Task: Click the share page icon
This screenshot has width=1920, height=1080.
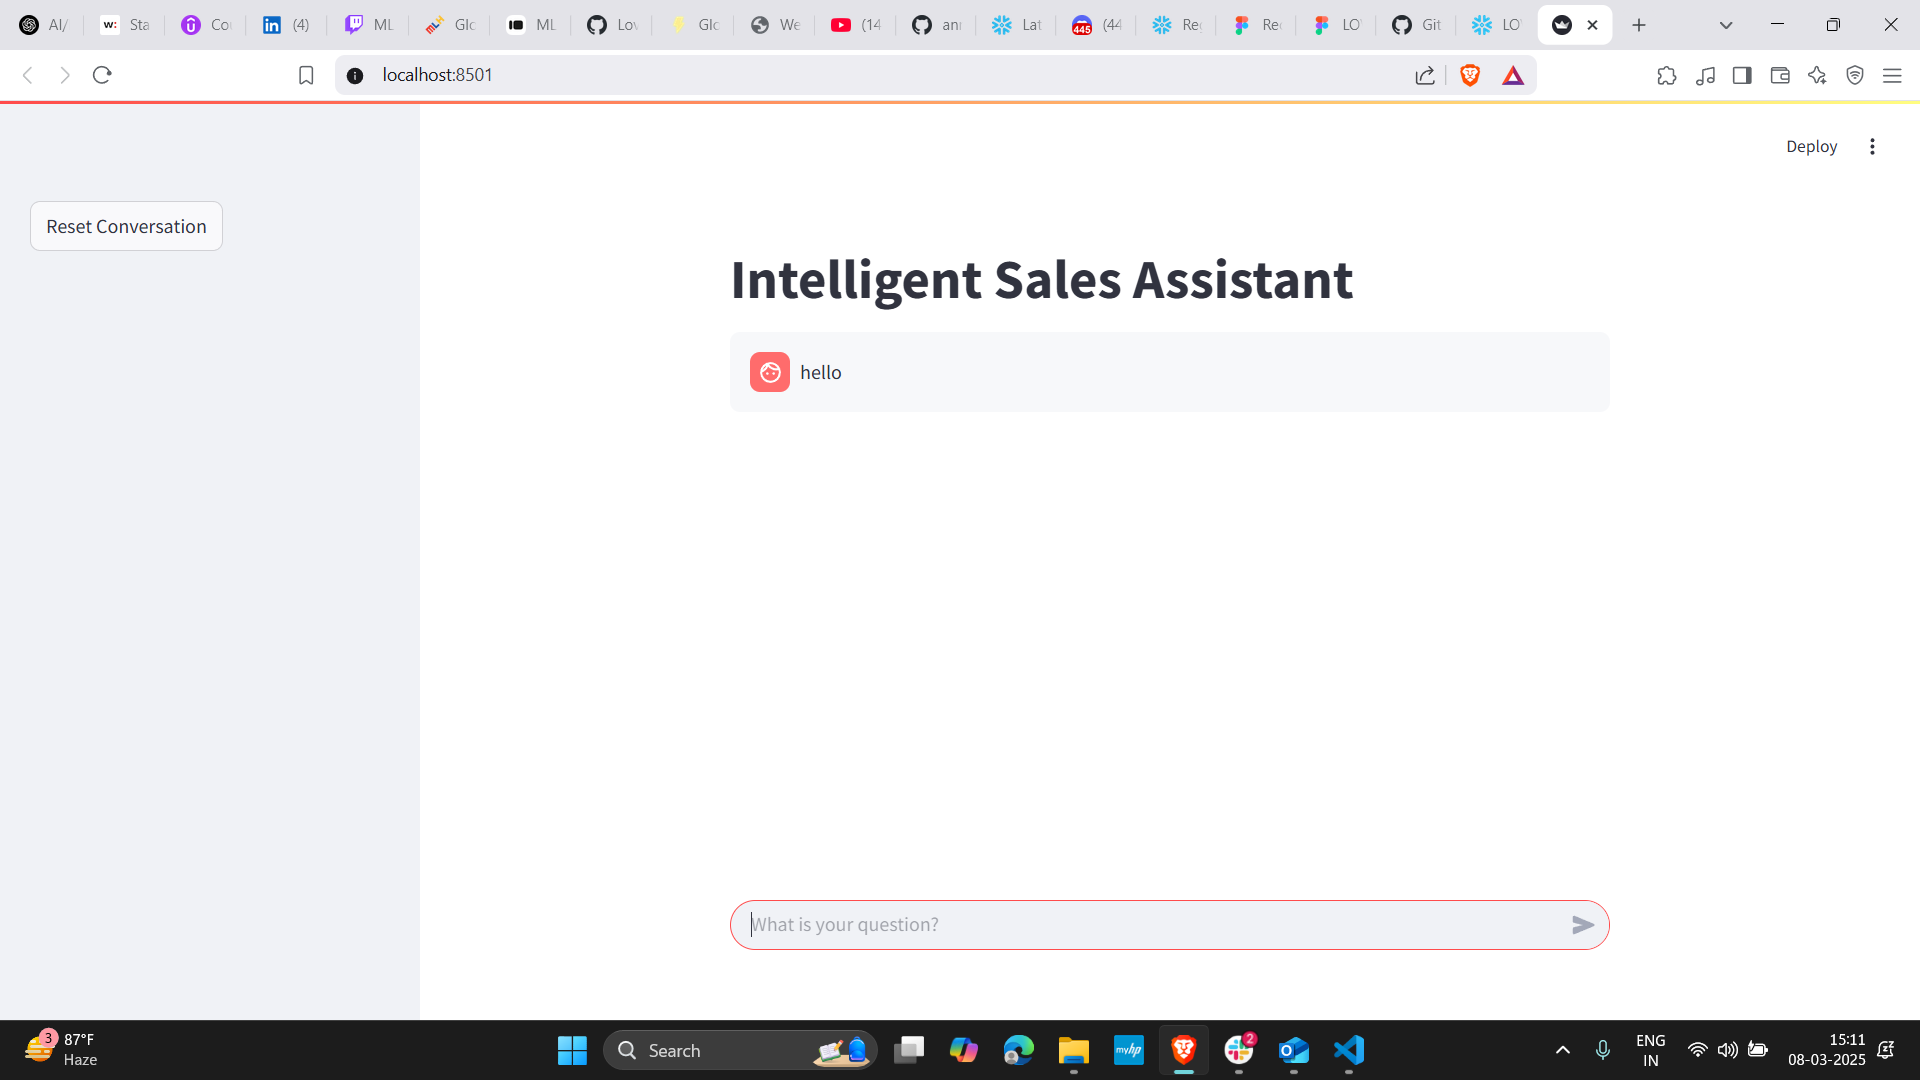Action: click(x=1424, y=75)
